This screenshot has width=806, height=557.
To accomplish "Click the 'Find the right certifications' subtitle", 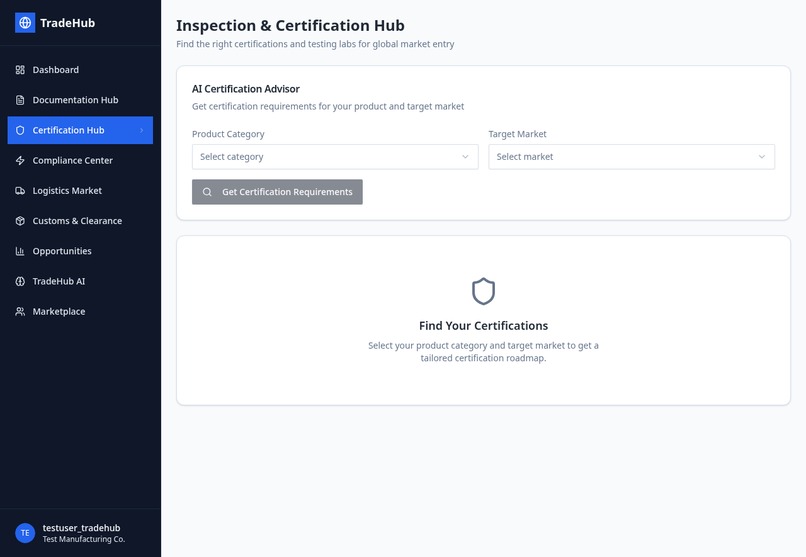I will tap(315, 44).
